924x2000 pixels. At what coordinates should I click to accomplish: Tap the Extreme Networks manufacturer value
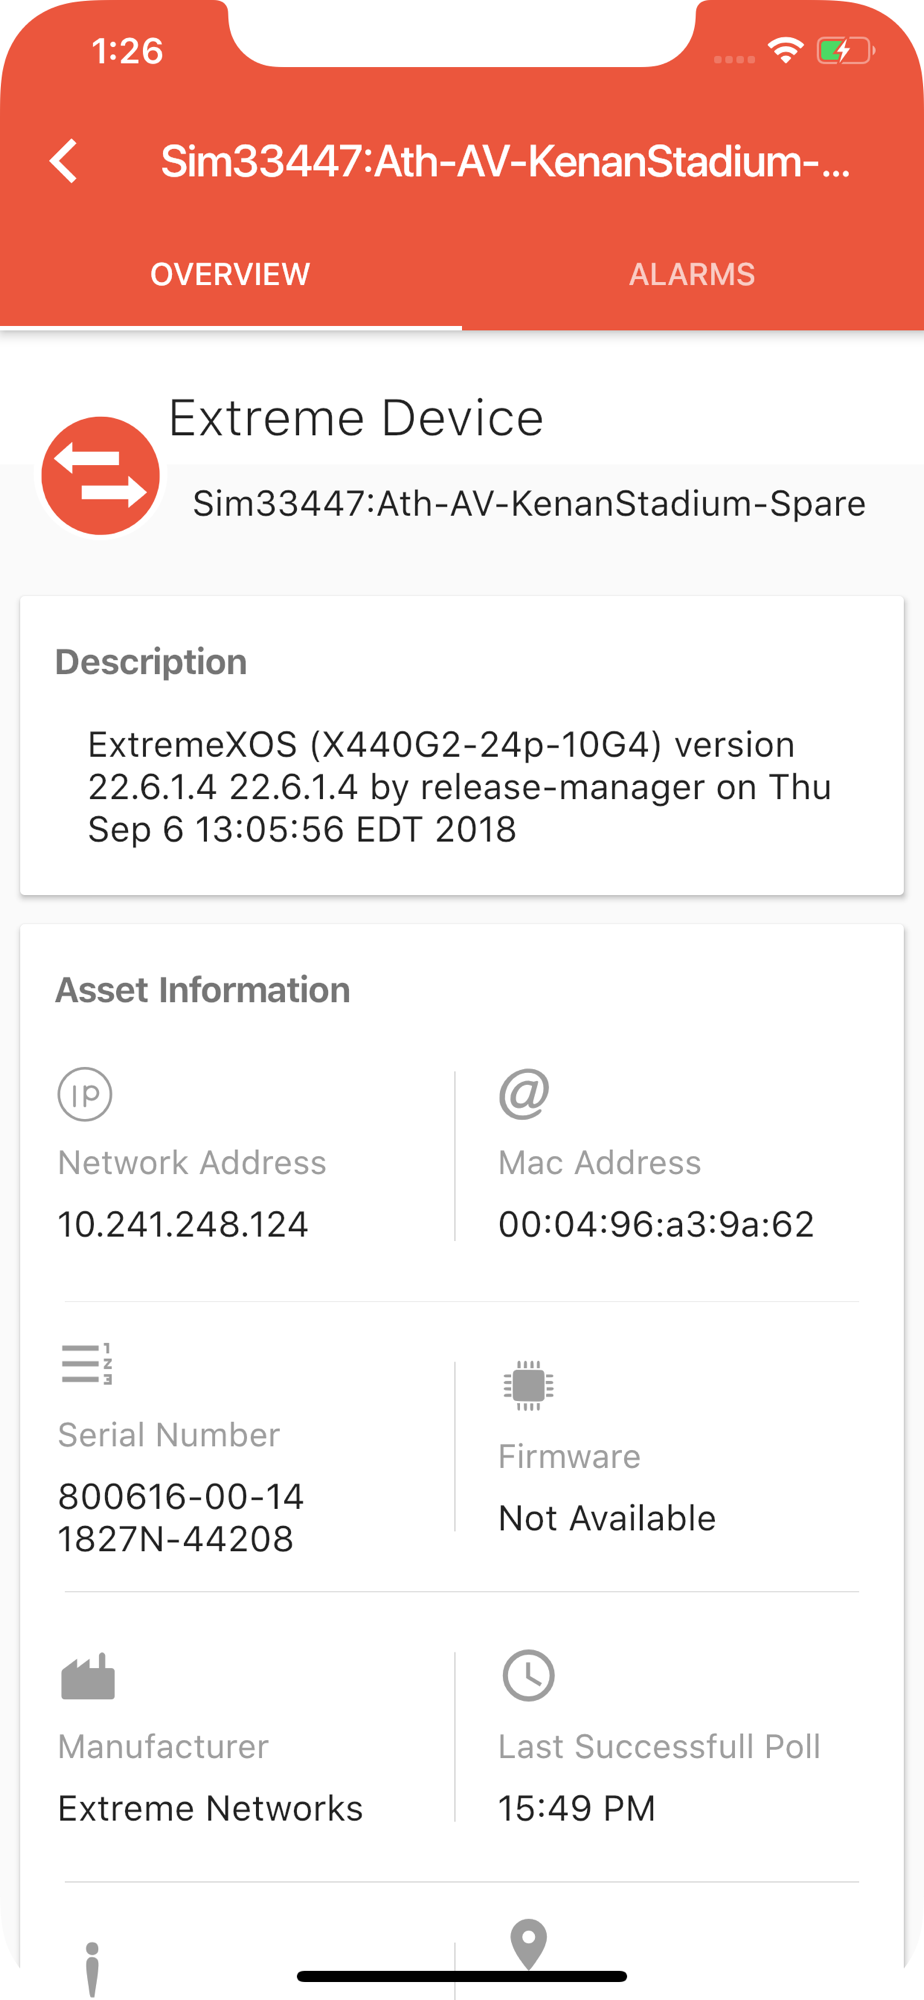coord(210,1808)
